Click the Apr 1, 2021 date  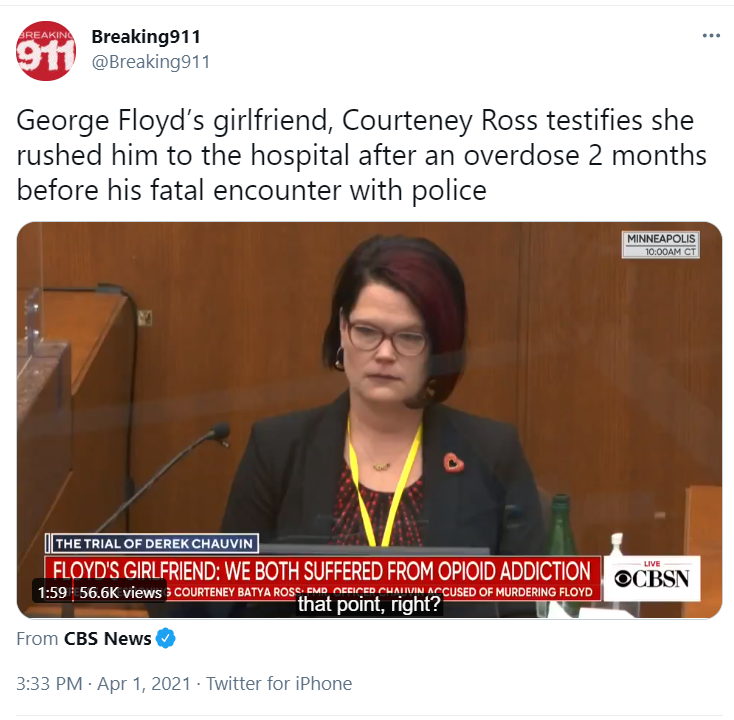144,683
